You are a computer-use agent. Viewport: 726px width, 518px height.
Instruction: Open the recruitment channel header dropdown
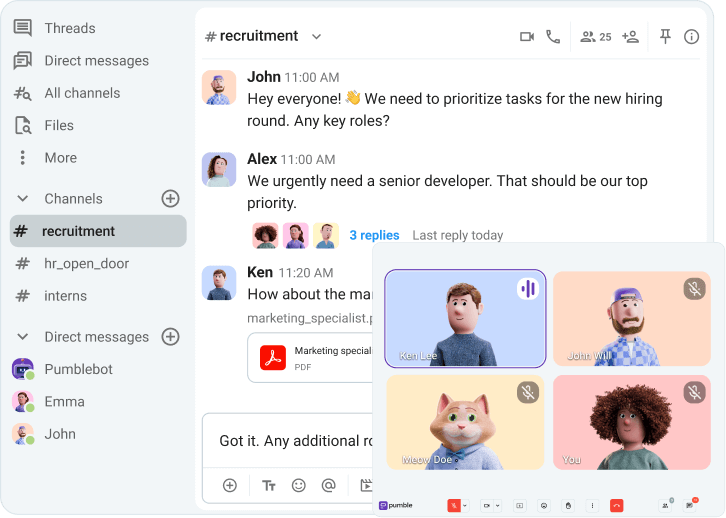[316, 37]
